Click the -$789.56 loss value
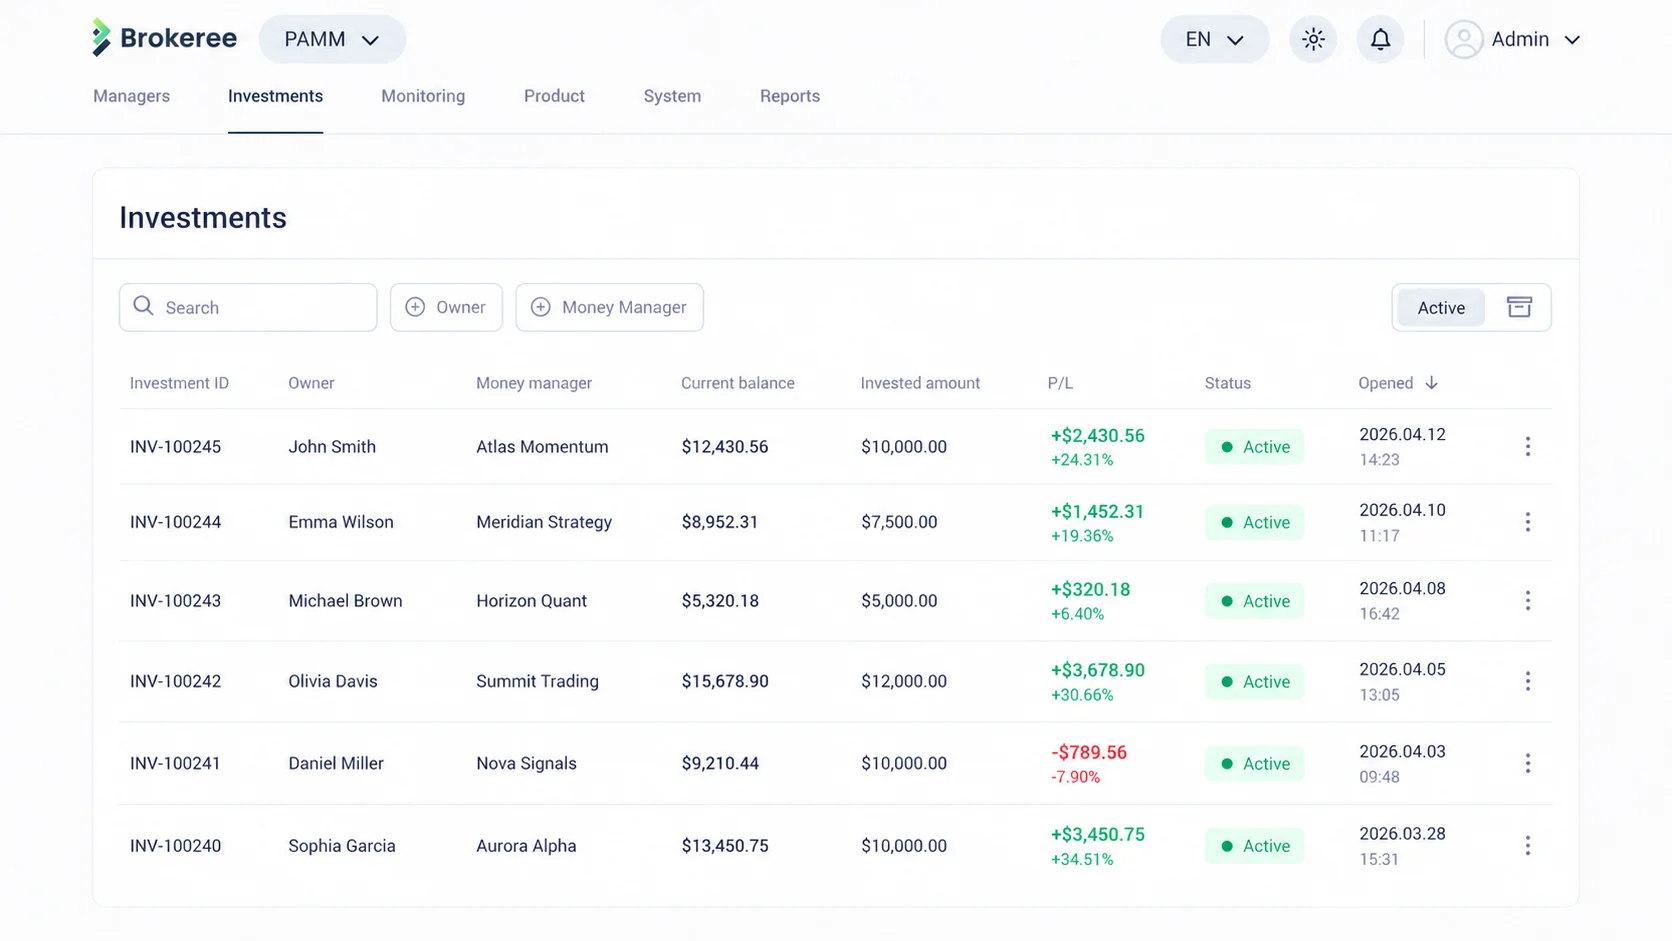The width and height of the screenshot is (1672, 941). tap(1089, 752)
